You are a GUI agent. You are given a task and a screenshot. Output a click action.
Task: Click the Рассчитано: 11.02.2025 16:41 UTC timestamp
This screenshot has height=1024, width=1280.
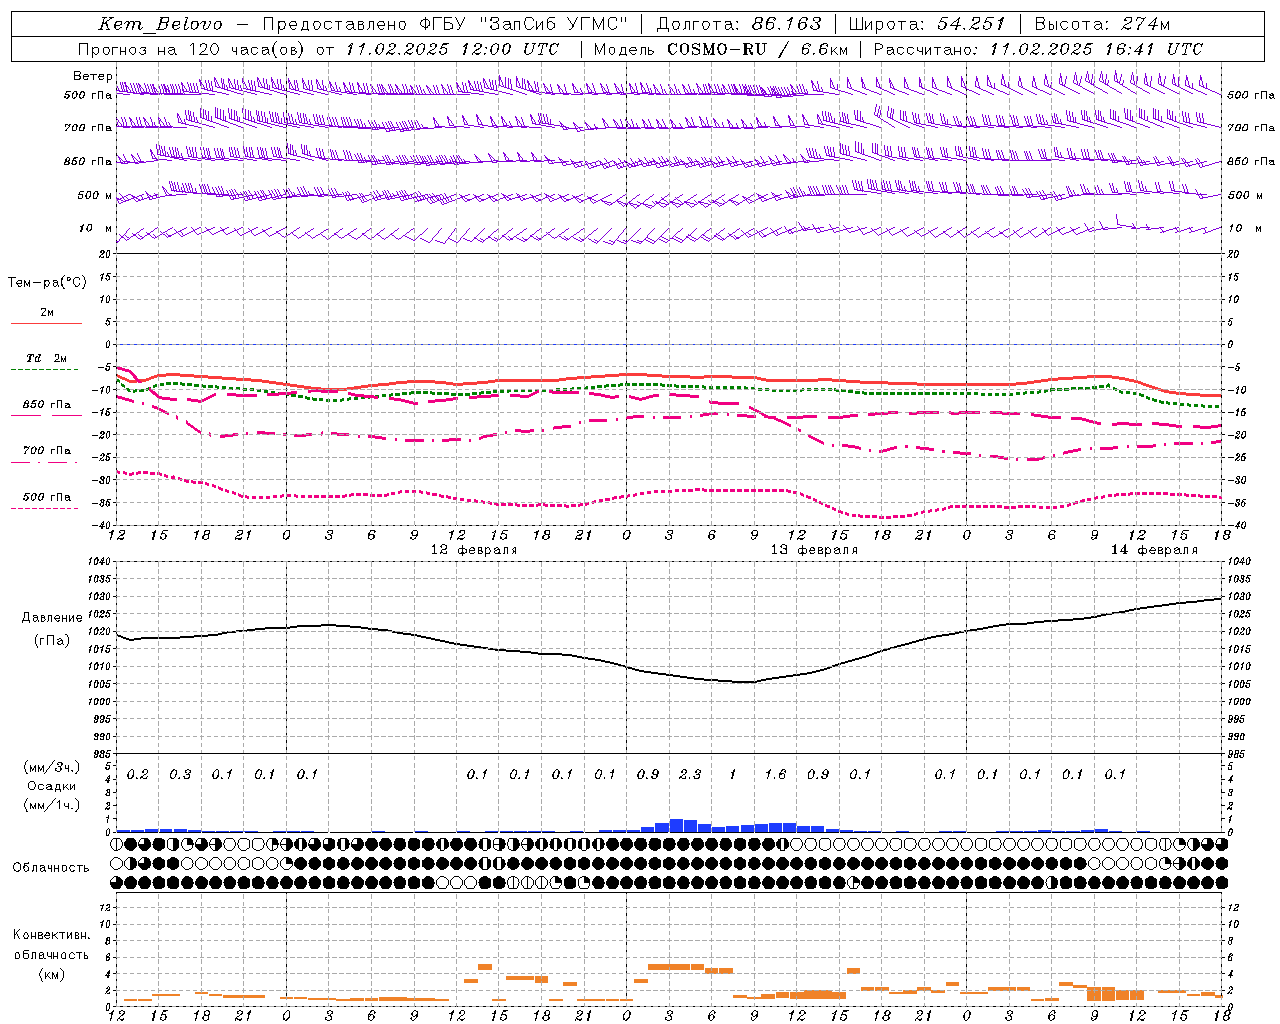tap(1038, 49)
